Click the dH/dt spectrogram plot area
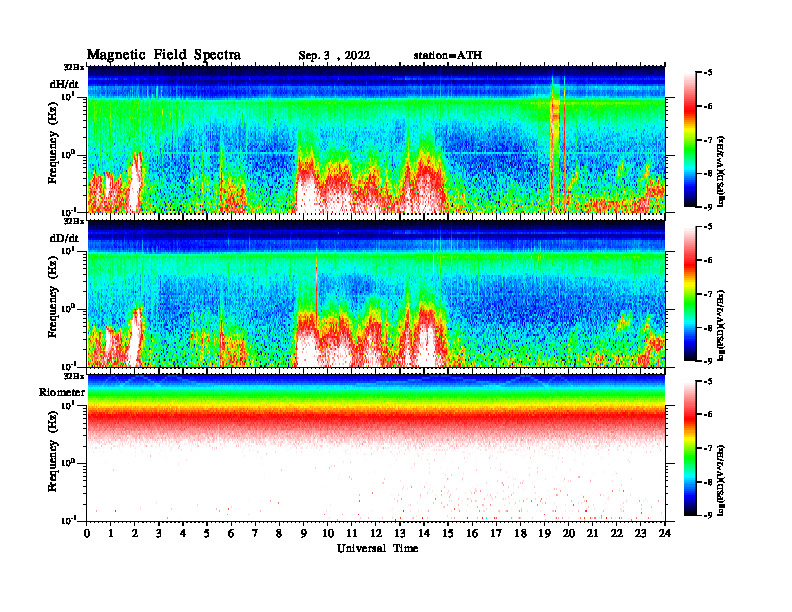The image size is (792, 612). (376, 139)
